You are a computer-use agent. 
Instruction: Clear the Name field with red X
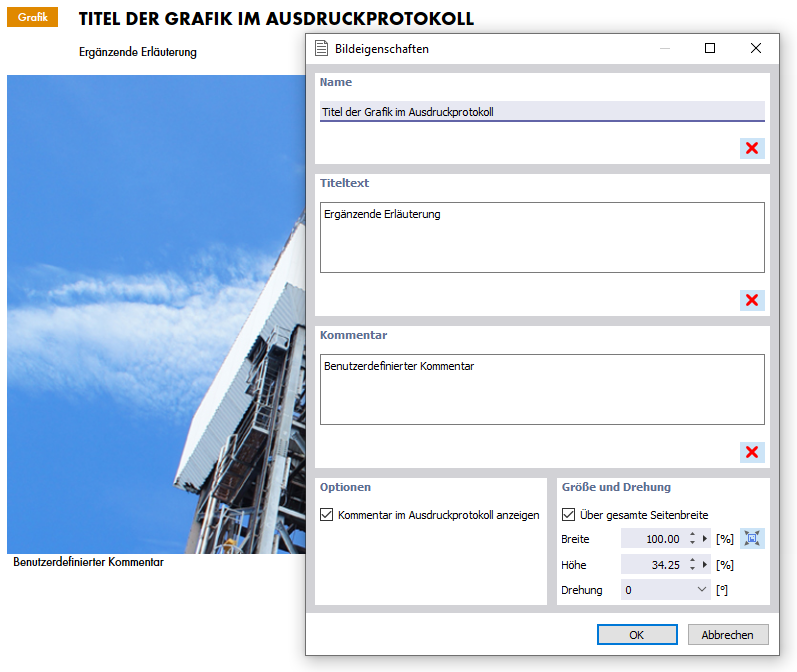click(x=752, y=148)
